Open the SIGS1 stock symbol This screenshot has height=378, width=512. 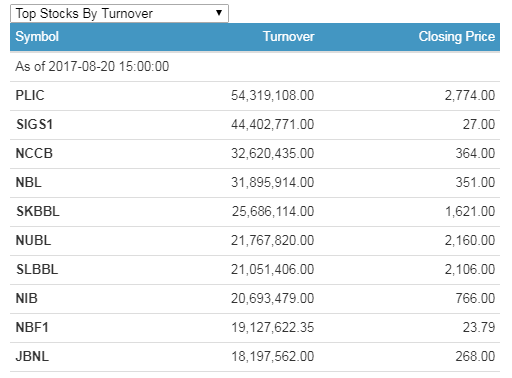pyautogui.click(x=34, y=124)
